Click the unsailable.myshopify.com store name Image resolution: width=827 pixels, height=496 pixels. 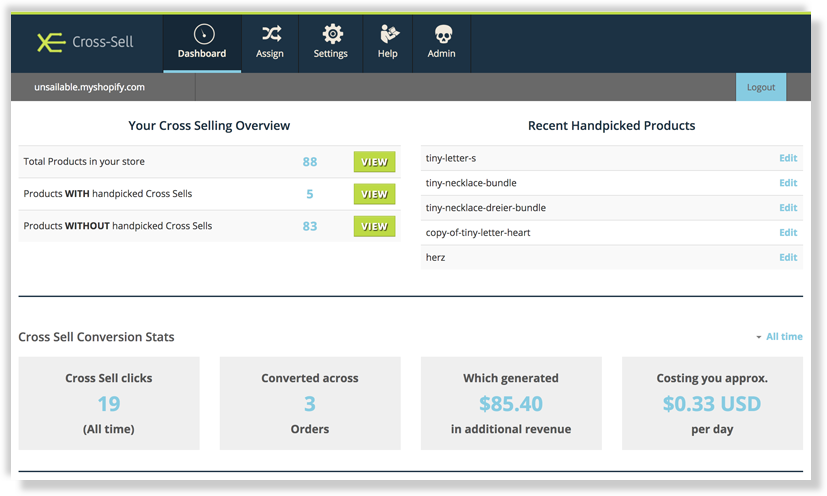point(89,88)
